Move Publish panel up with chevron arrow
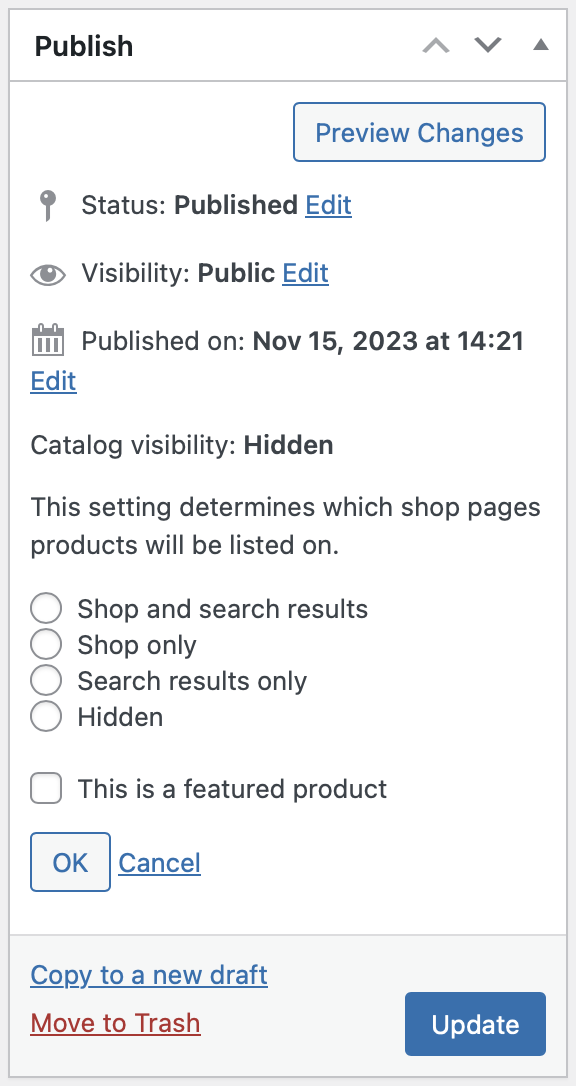Viewport: 576px width, 1086px height. tap(436, 46)
